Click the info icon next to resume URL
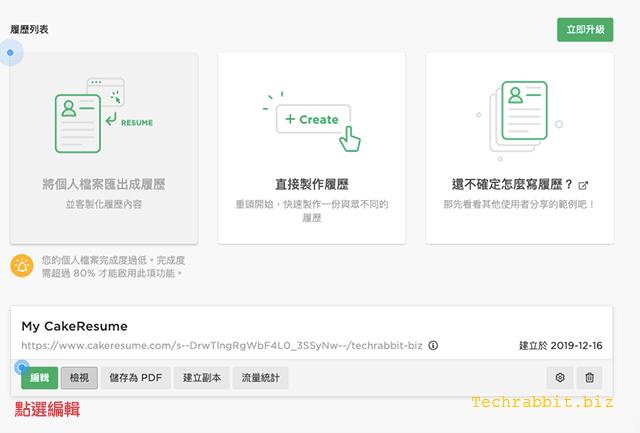Image resolution: width=640 pixels, height=433 pixels. (433, 346)
